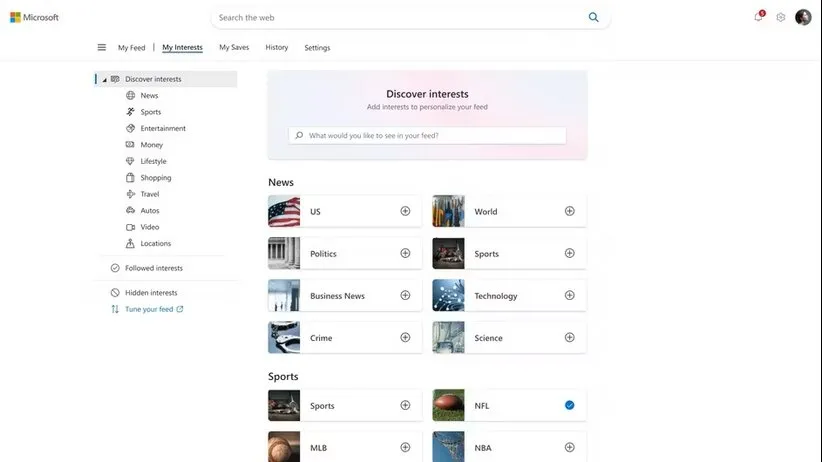
Task: Add the Politics interest with plus button
Action: (x=405, y=253)
